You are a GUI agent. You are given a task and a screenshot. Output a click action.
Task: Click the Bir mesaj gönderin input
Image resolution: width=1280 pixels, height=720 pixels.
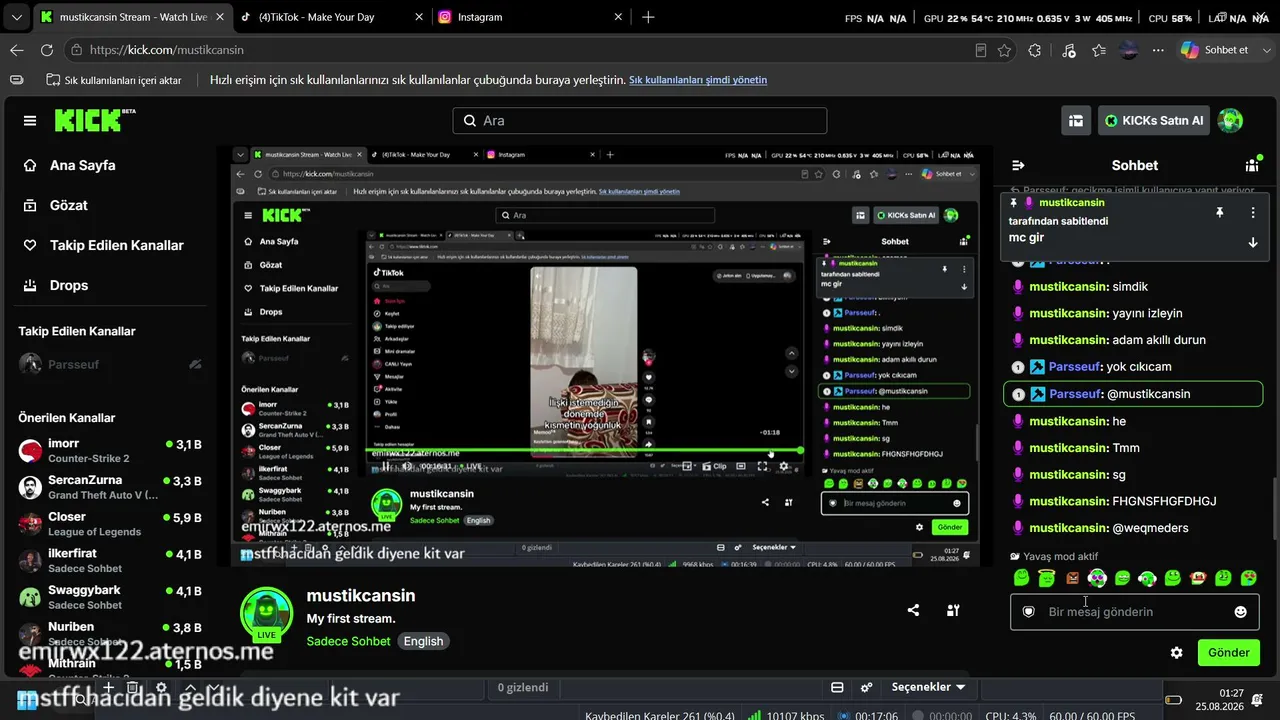pyautogui.click(x=1134, y=612)
